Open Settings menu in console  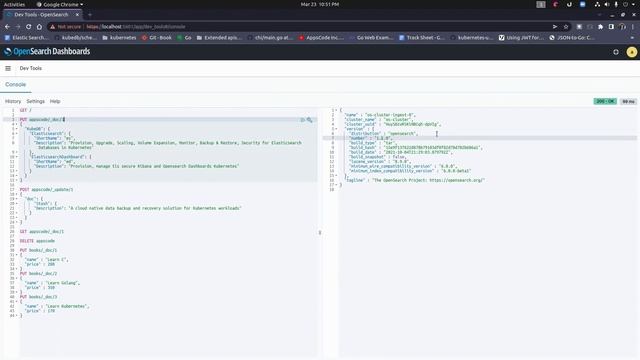click(x=36, y=101)
